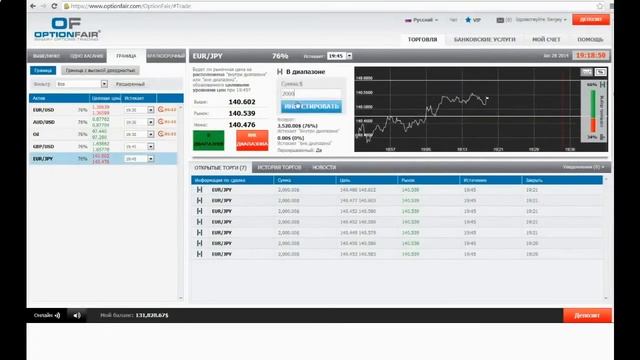Viewport: 640px width, 360px height.
Task: Click the browser forward arrow
Action: tap(43, 6)
